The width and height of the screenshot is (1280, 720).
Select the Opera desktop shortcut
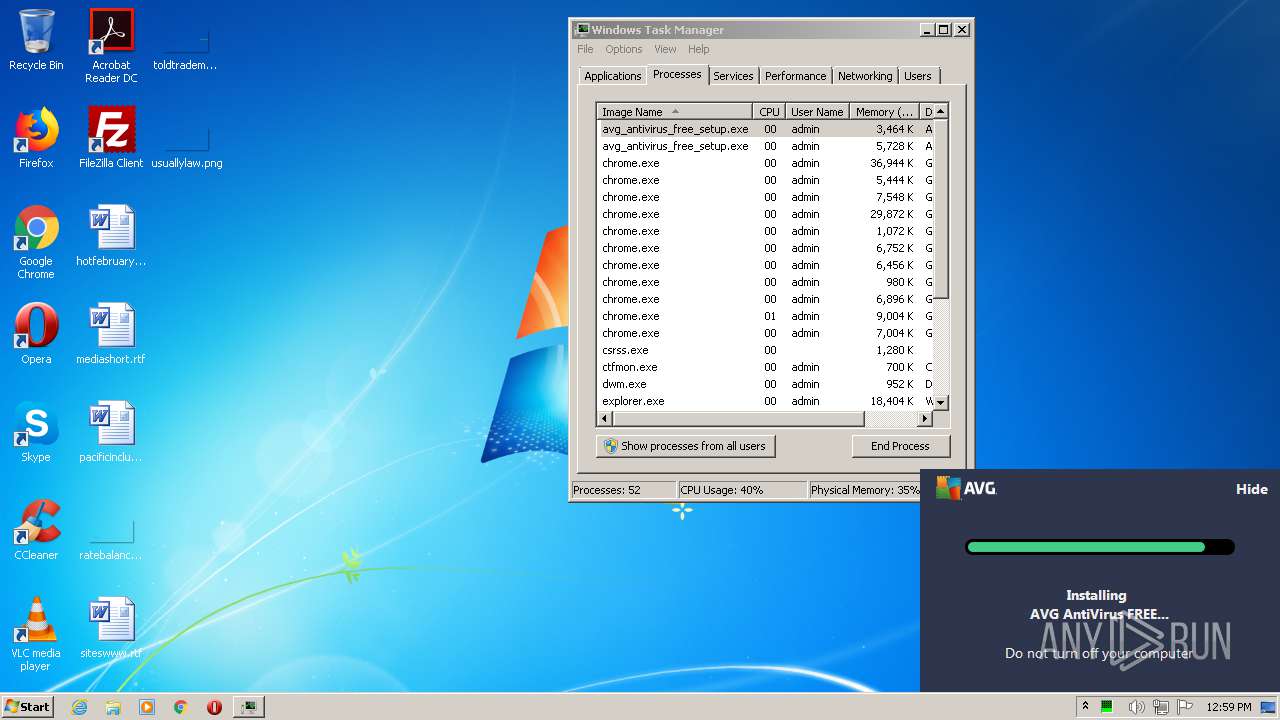(36, 334)
